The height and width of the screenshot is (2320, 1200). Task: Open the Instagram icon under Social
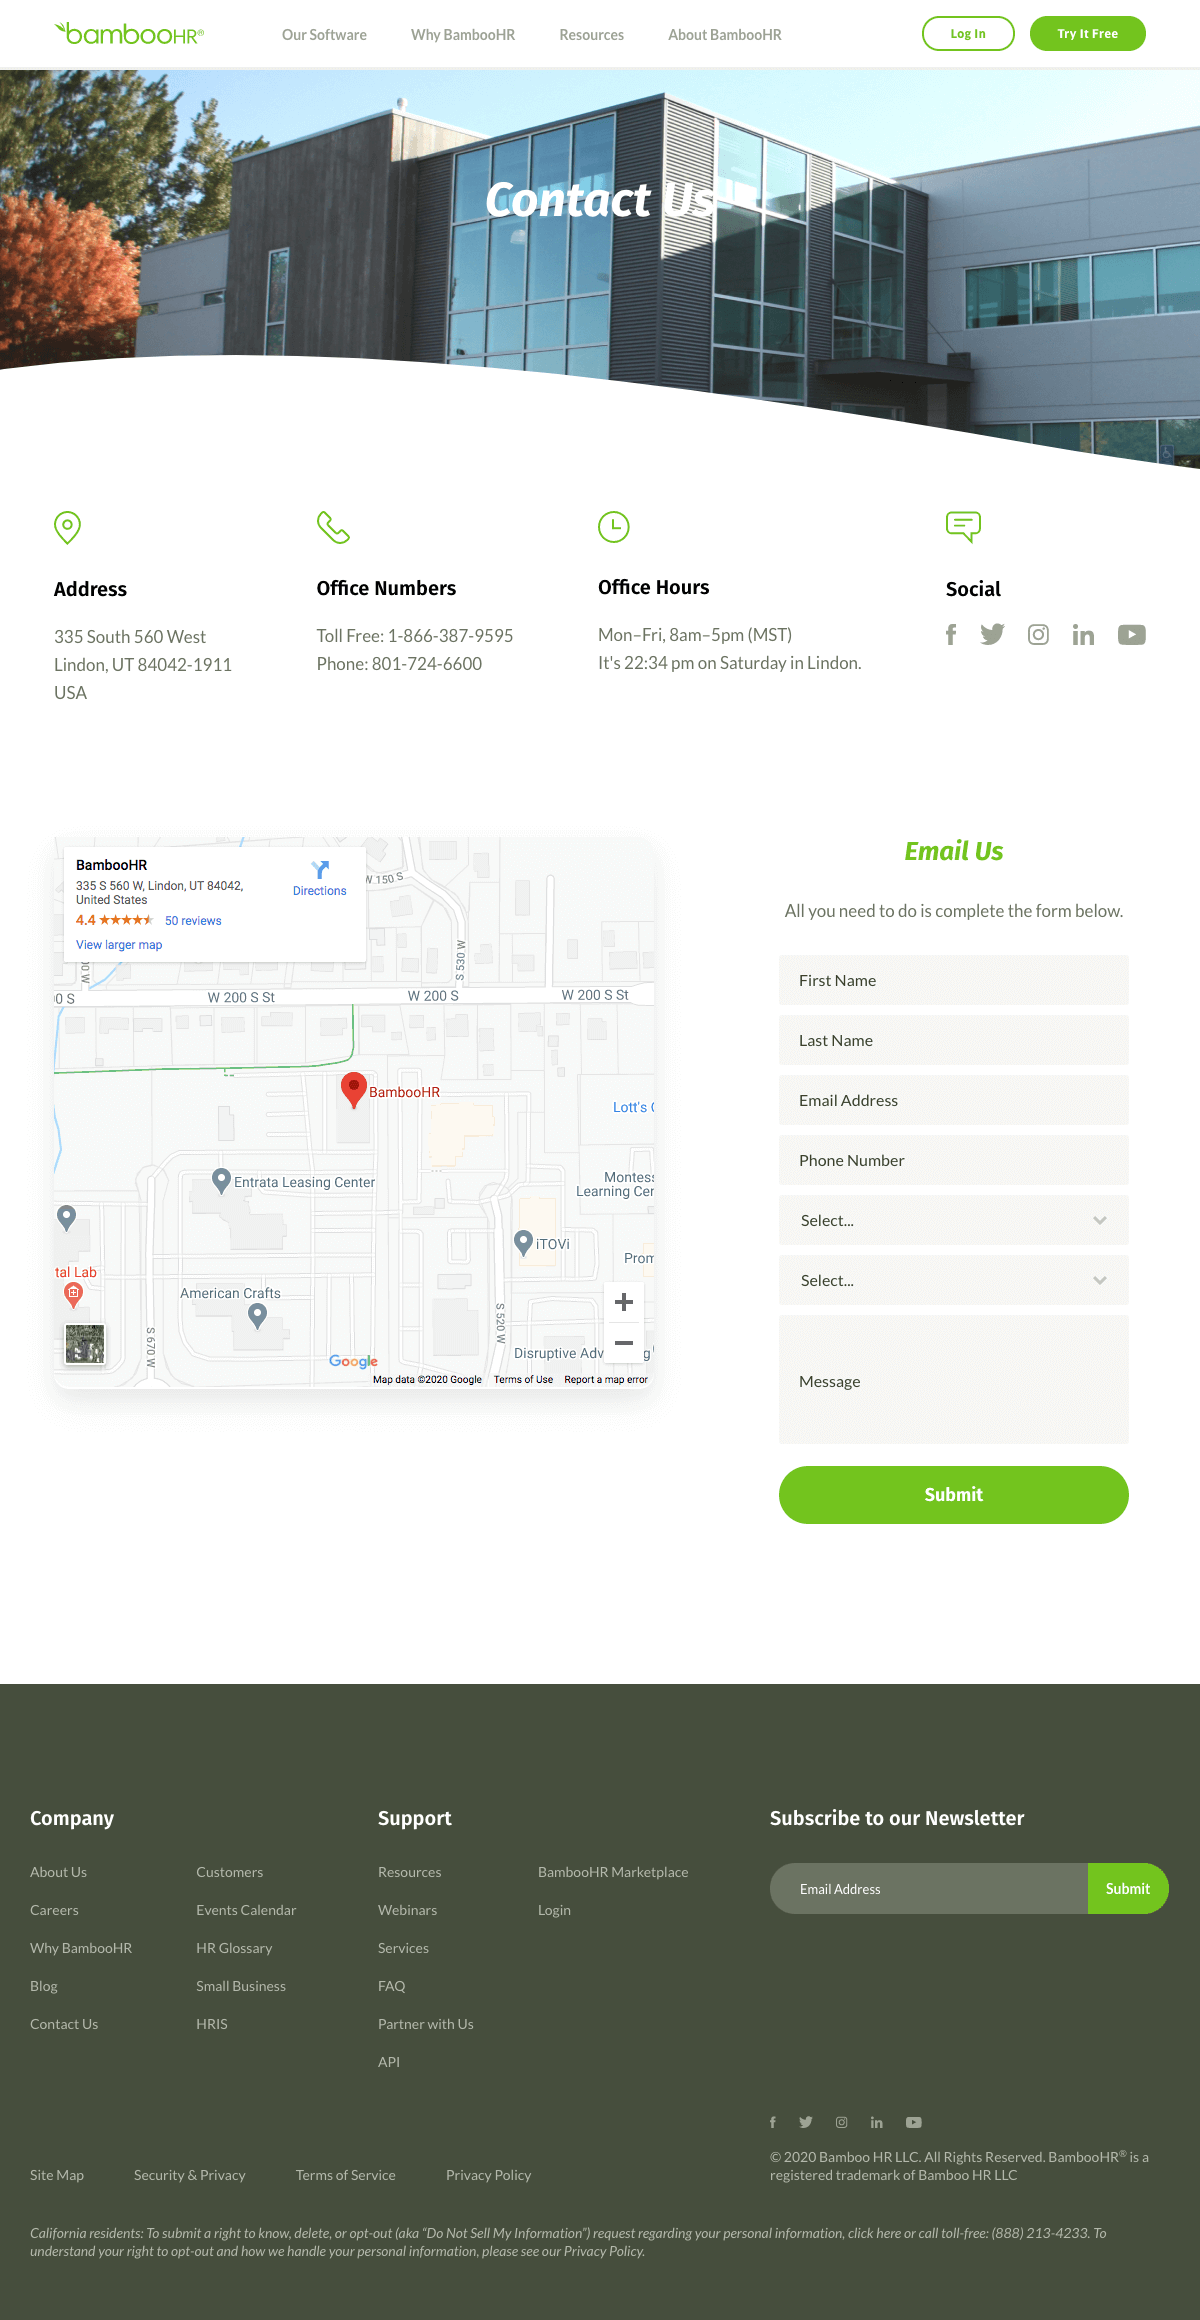[x=1038, y=635]
